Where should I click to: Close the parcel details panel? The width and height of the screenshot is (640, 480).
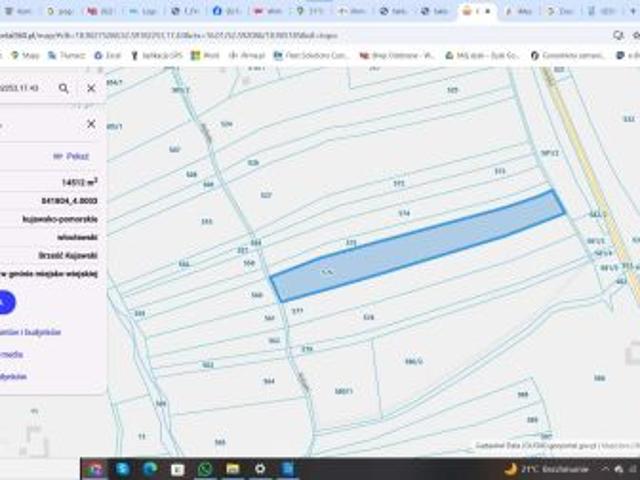pyautogui.click(x=91, y=124)
